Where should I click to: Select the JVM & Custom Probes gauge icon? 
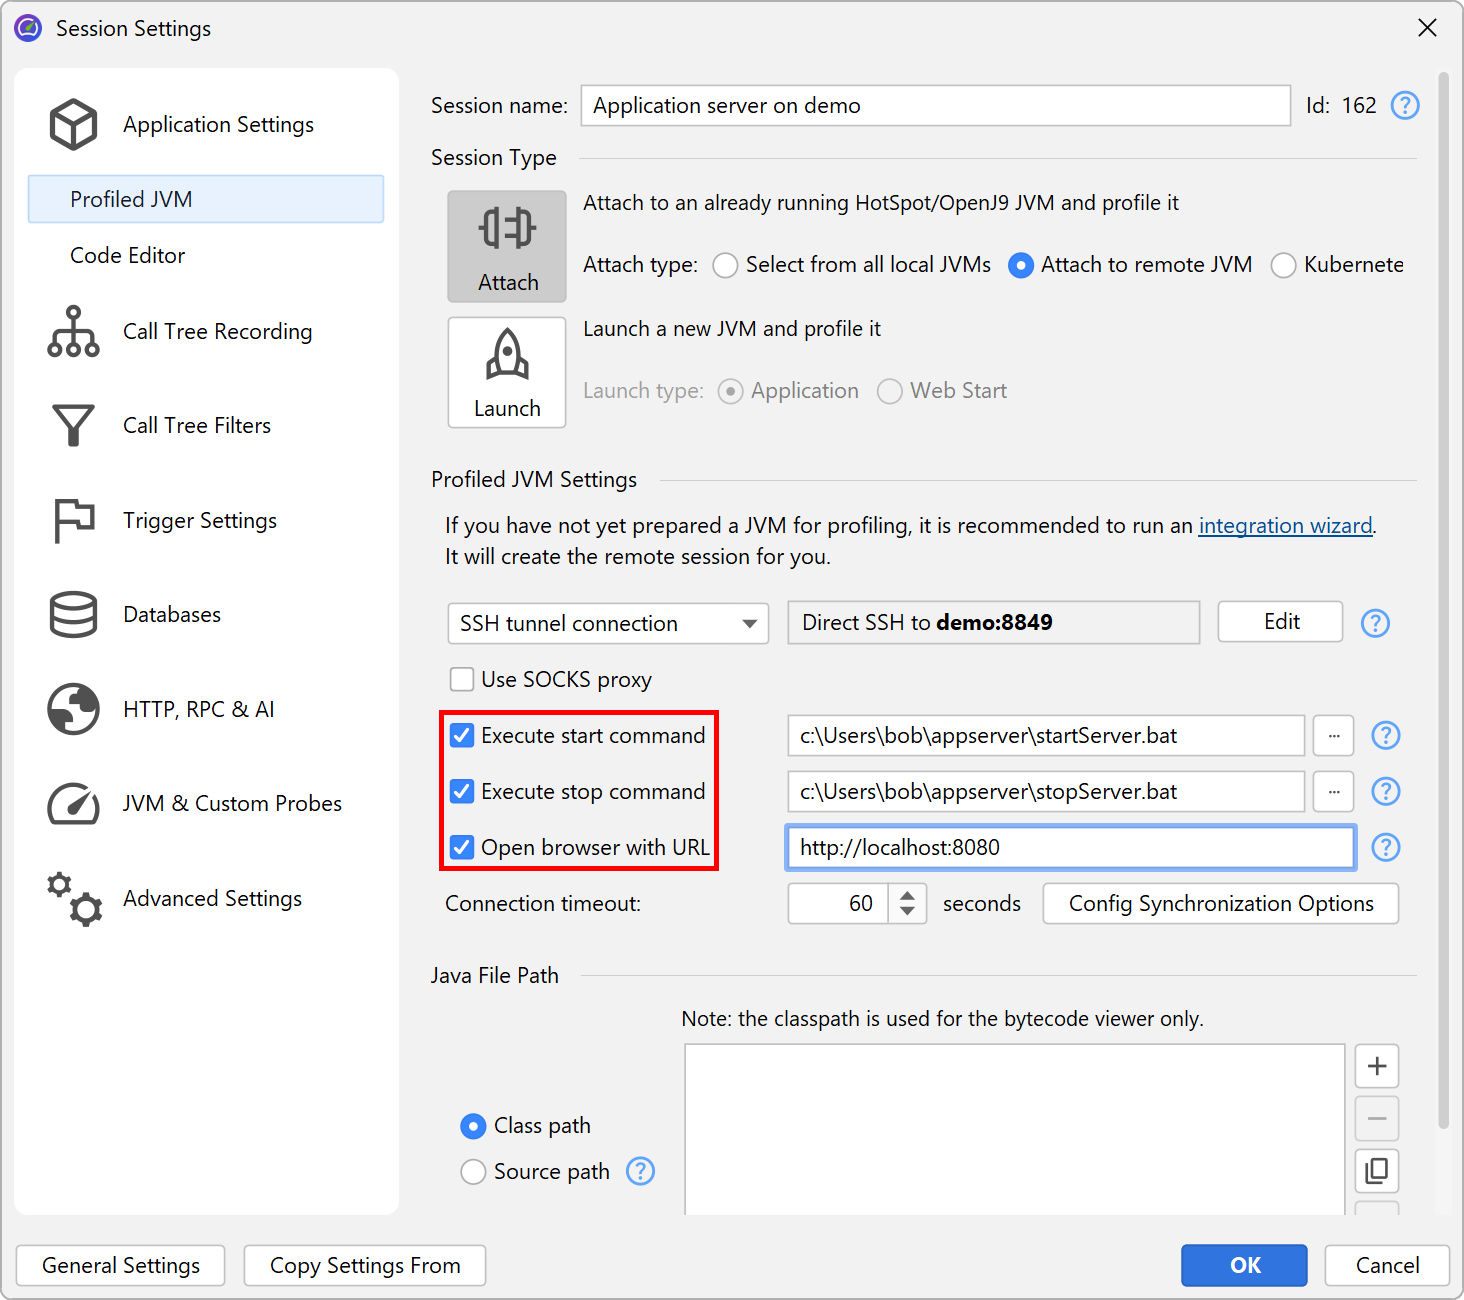point(73,804)
